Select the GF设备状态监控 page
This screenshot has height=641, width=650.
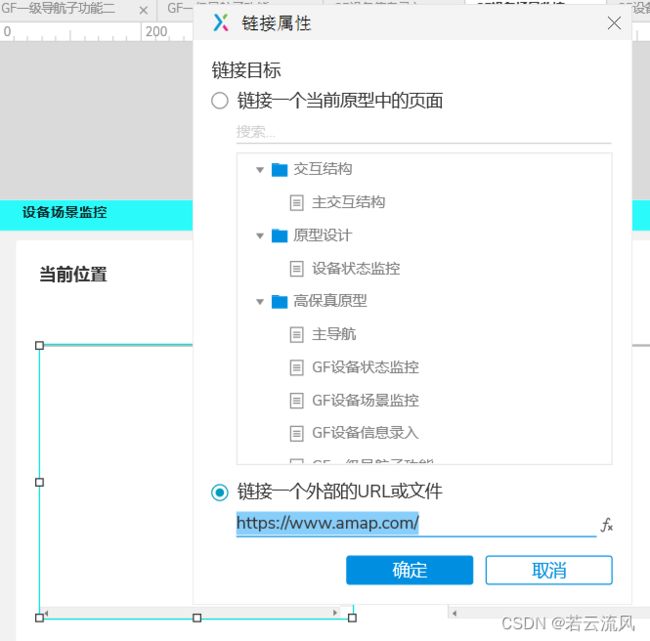(x=365, y=367)
